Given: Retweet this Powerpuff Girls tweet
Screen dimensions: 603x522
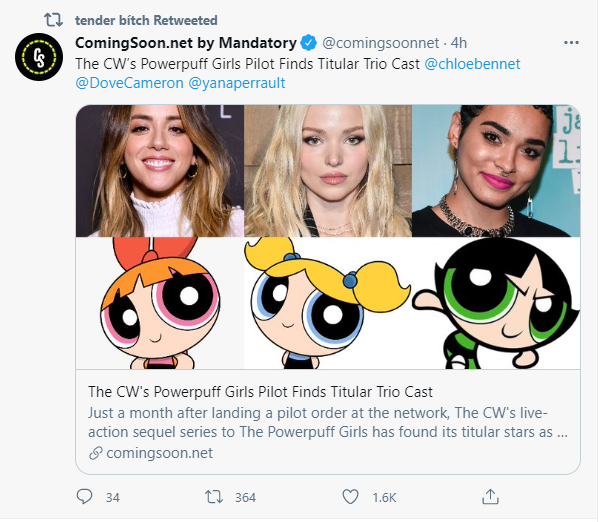Looking at the screenshot, I should (x=213, y=496).
